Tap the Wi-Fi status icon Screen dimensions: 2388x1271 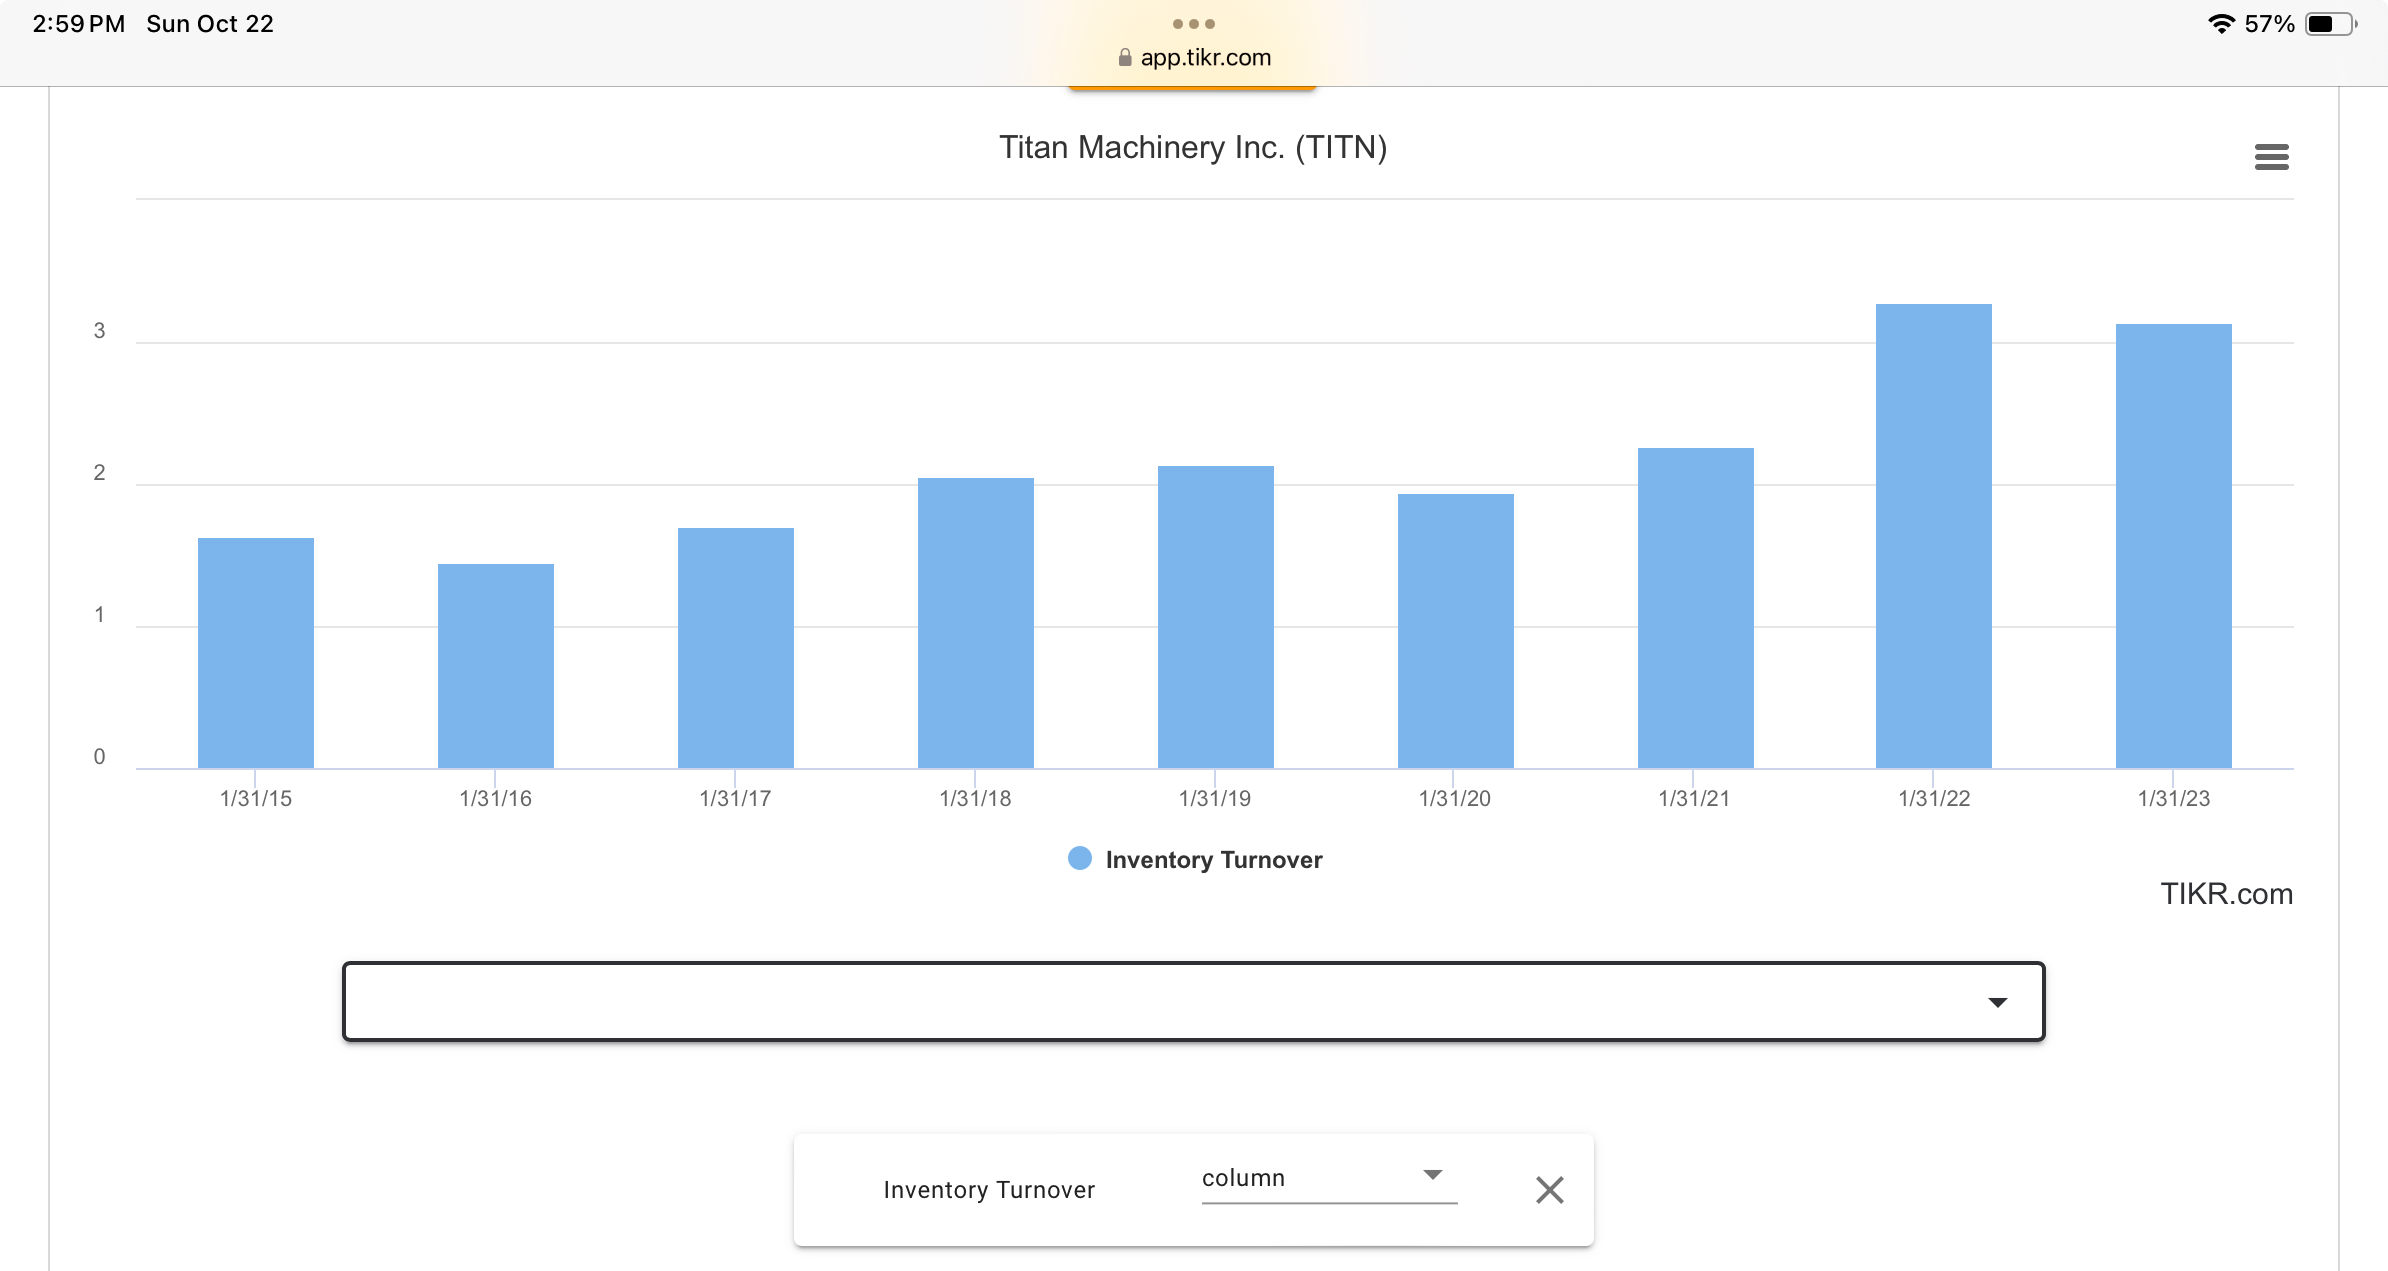(2220, 24)
